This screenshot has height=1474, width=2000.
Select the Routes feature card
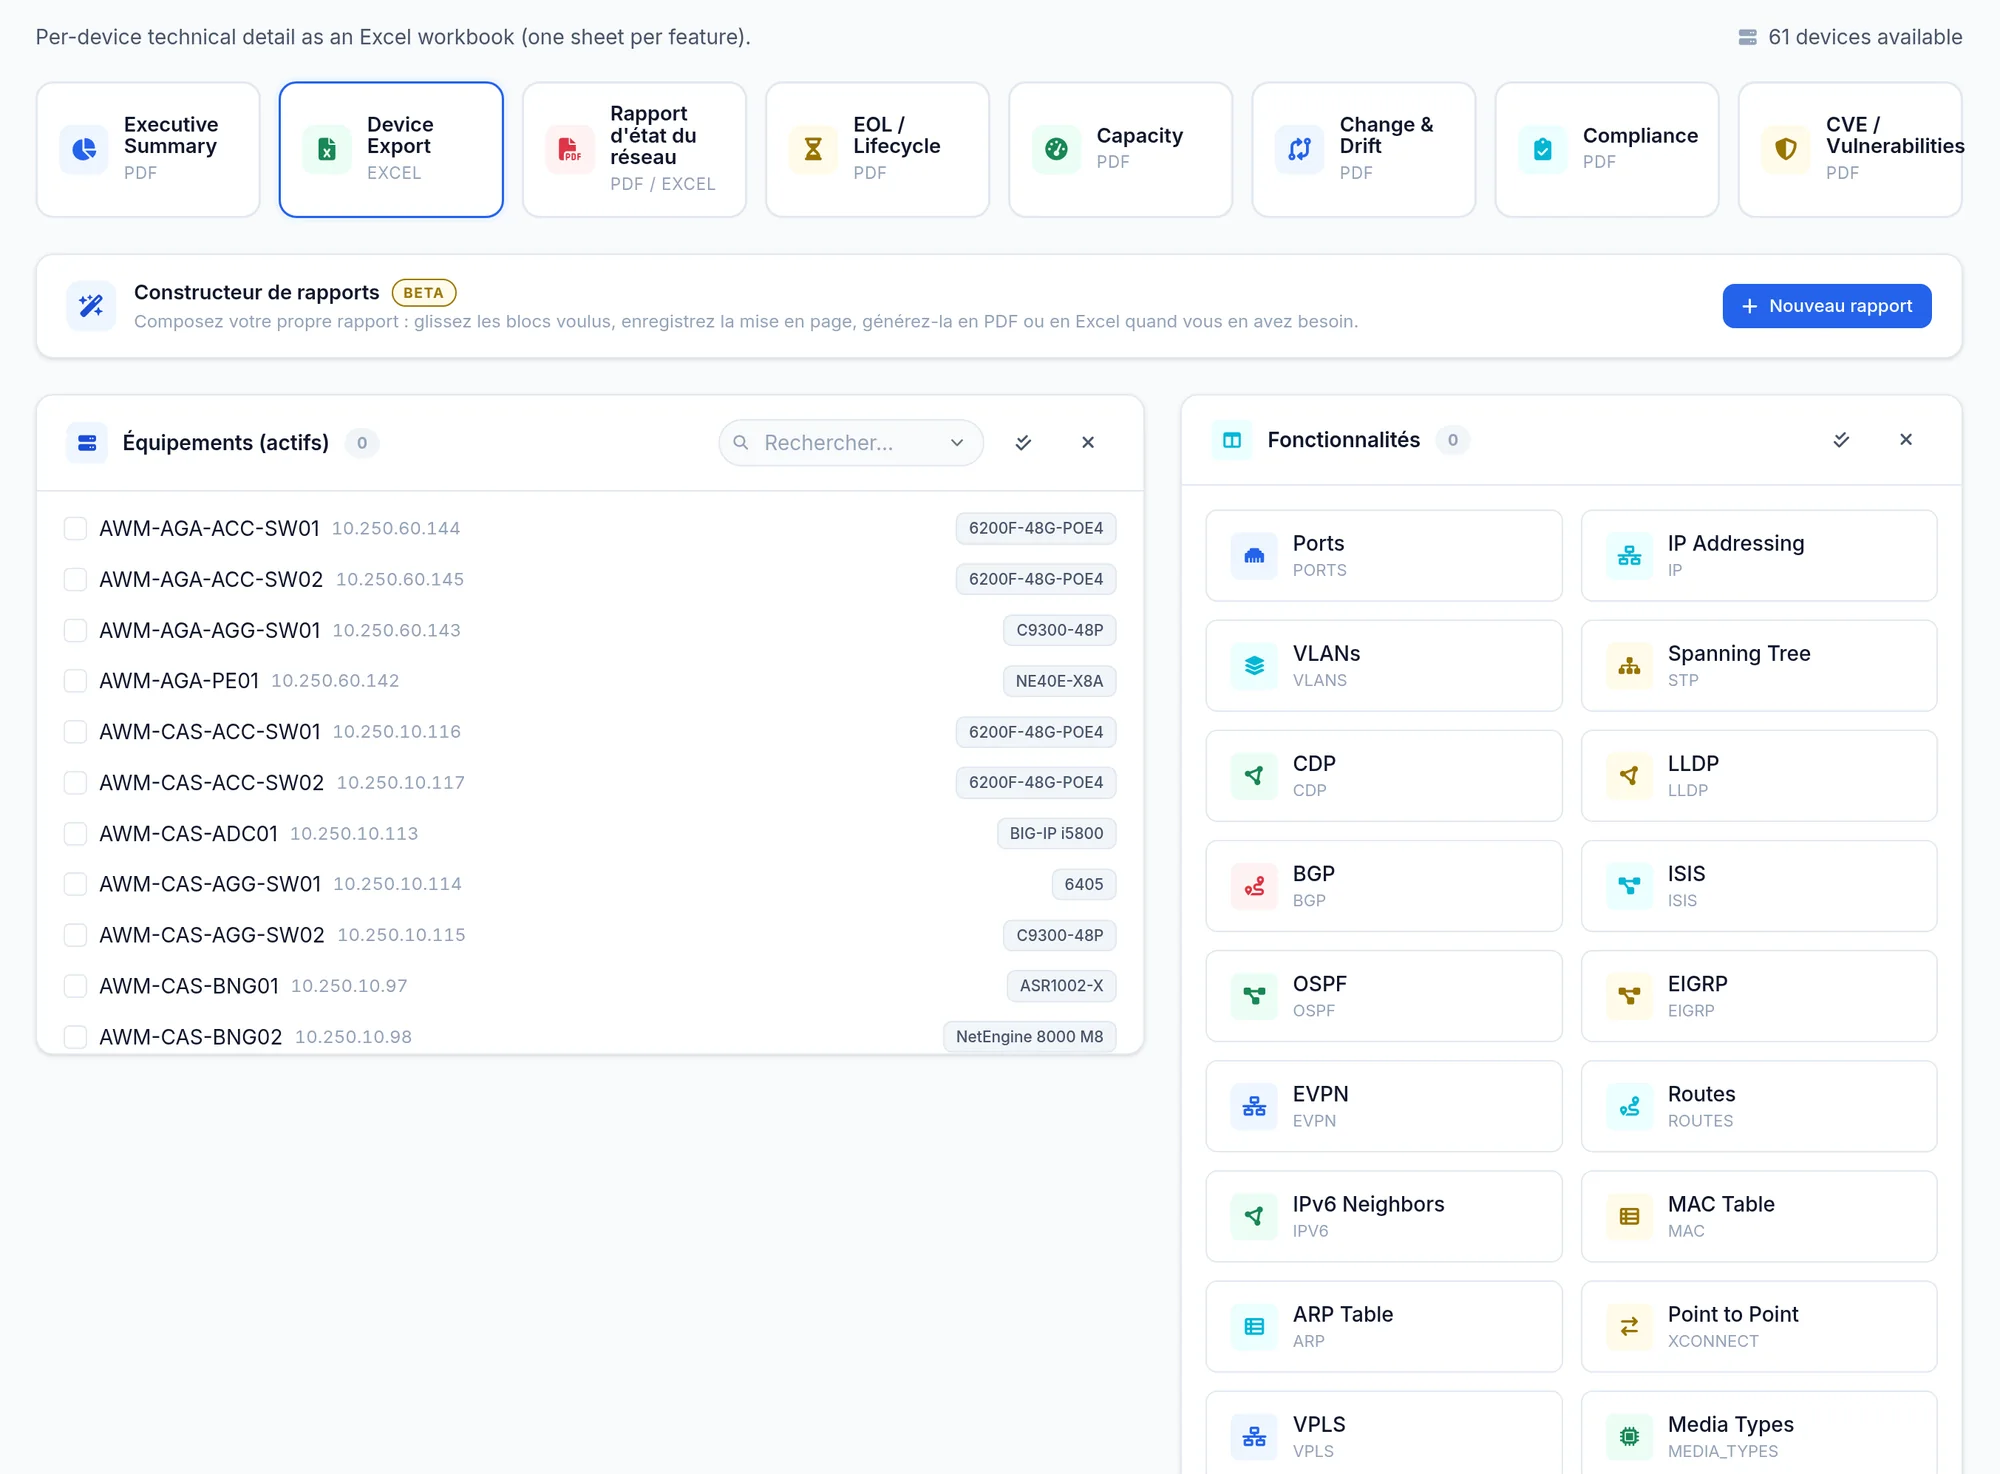click(x=1759, y=1107)
